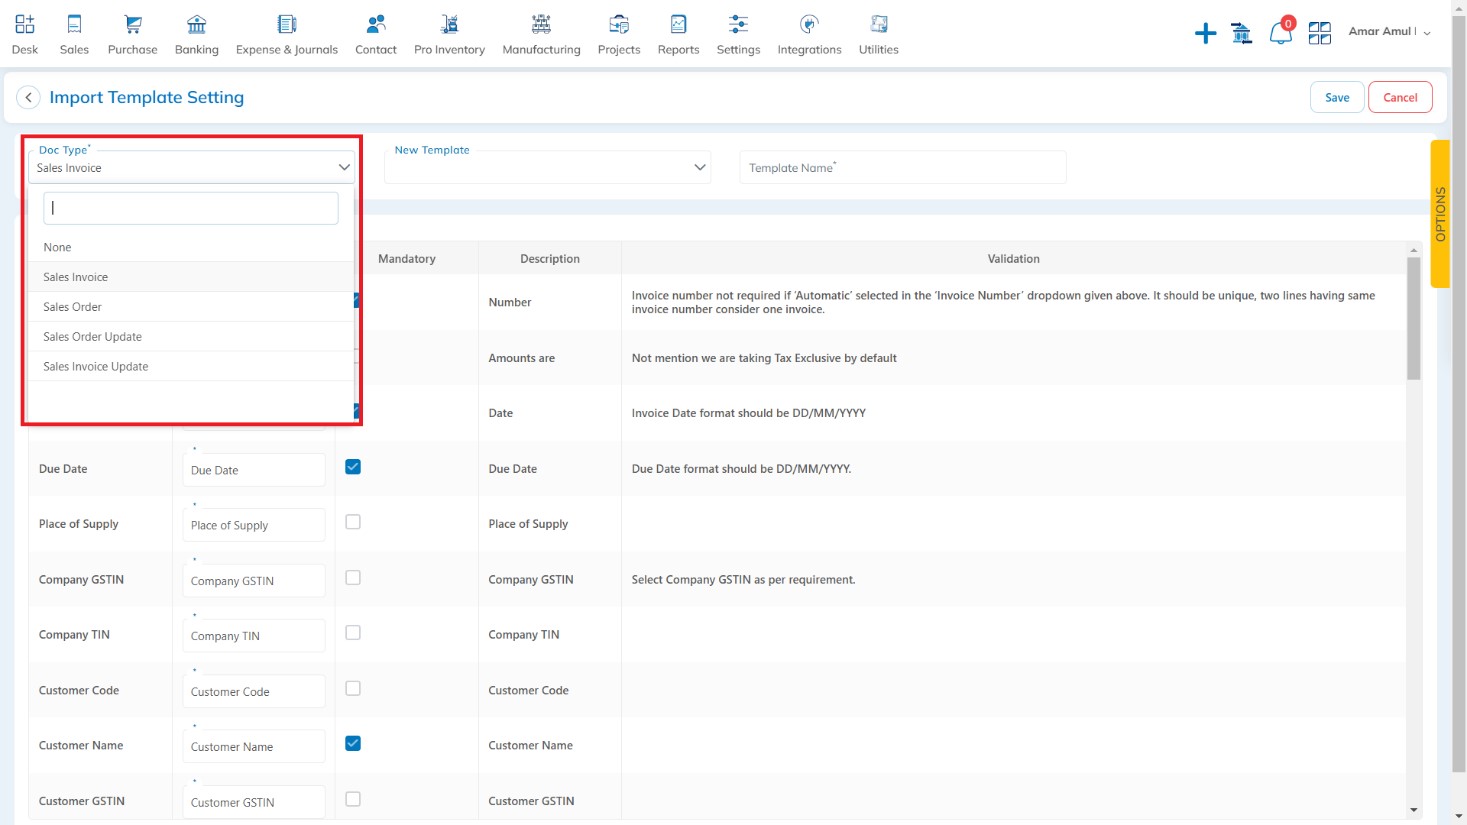Collapse the Doc Type dropdown arrow
Screen dimensions: 1467x825
(344, 167)
